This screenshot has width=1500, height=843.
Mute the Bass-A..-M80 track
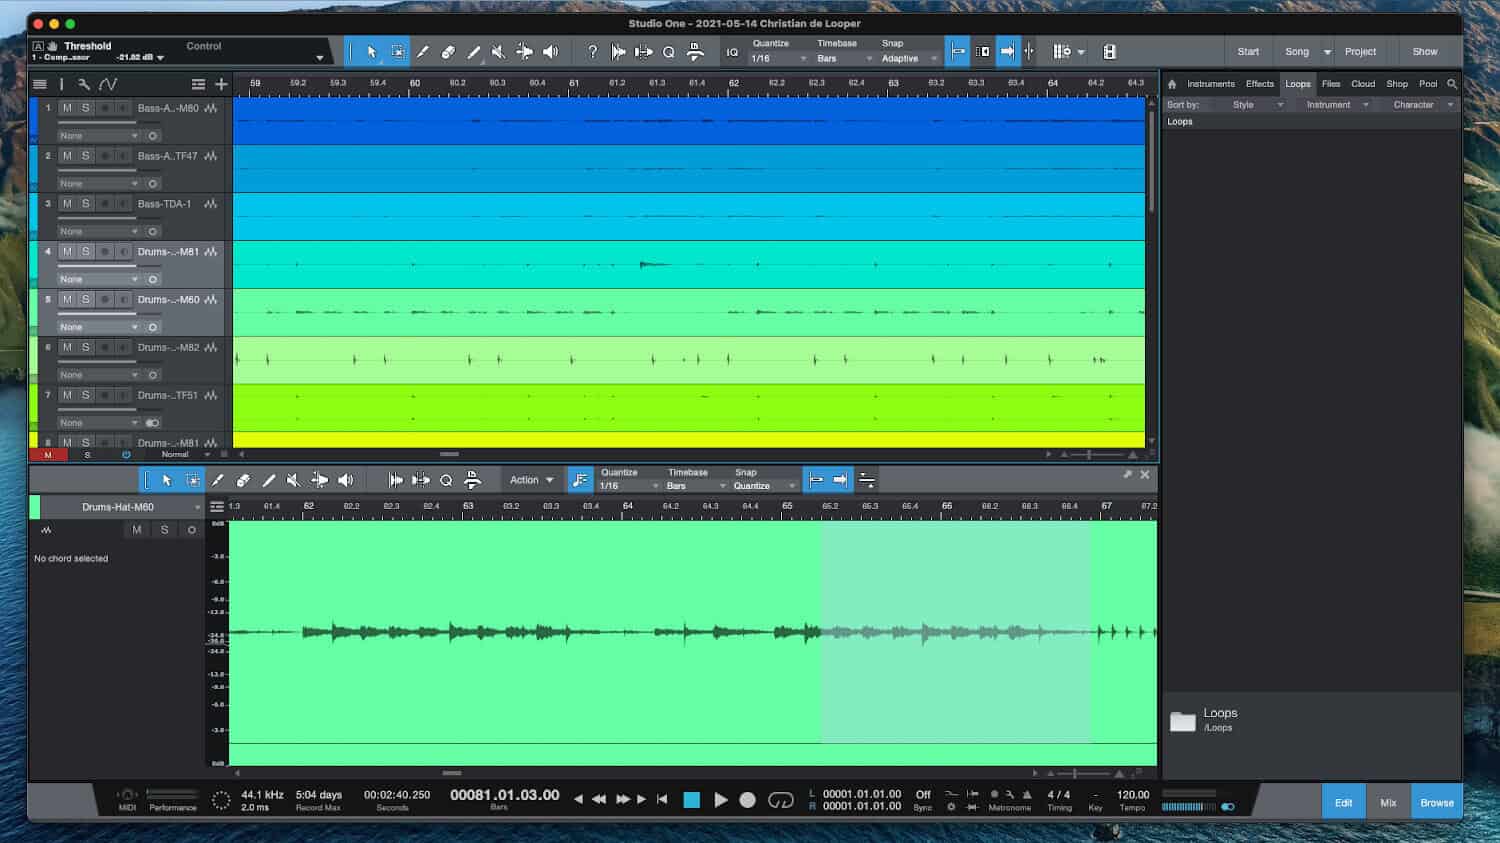(67, 108)
